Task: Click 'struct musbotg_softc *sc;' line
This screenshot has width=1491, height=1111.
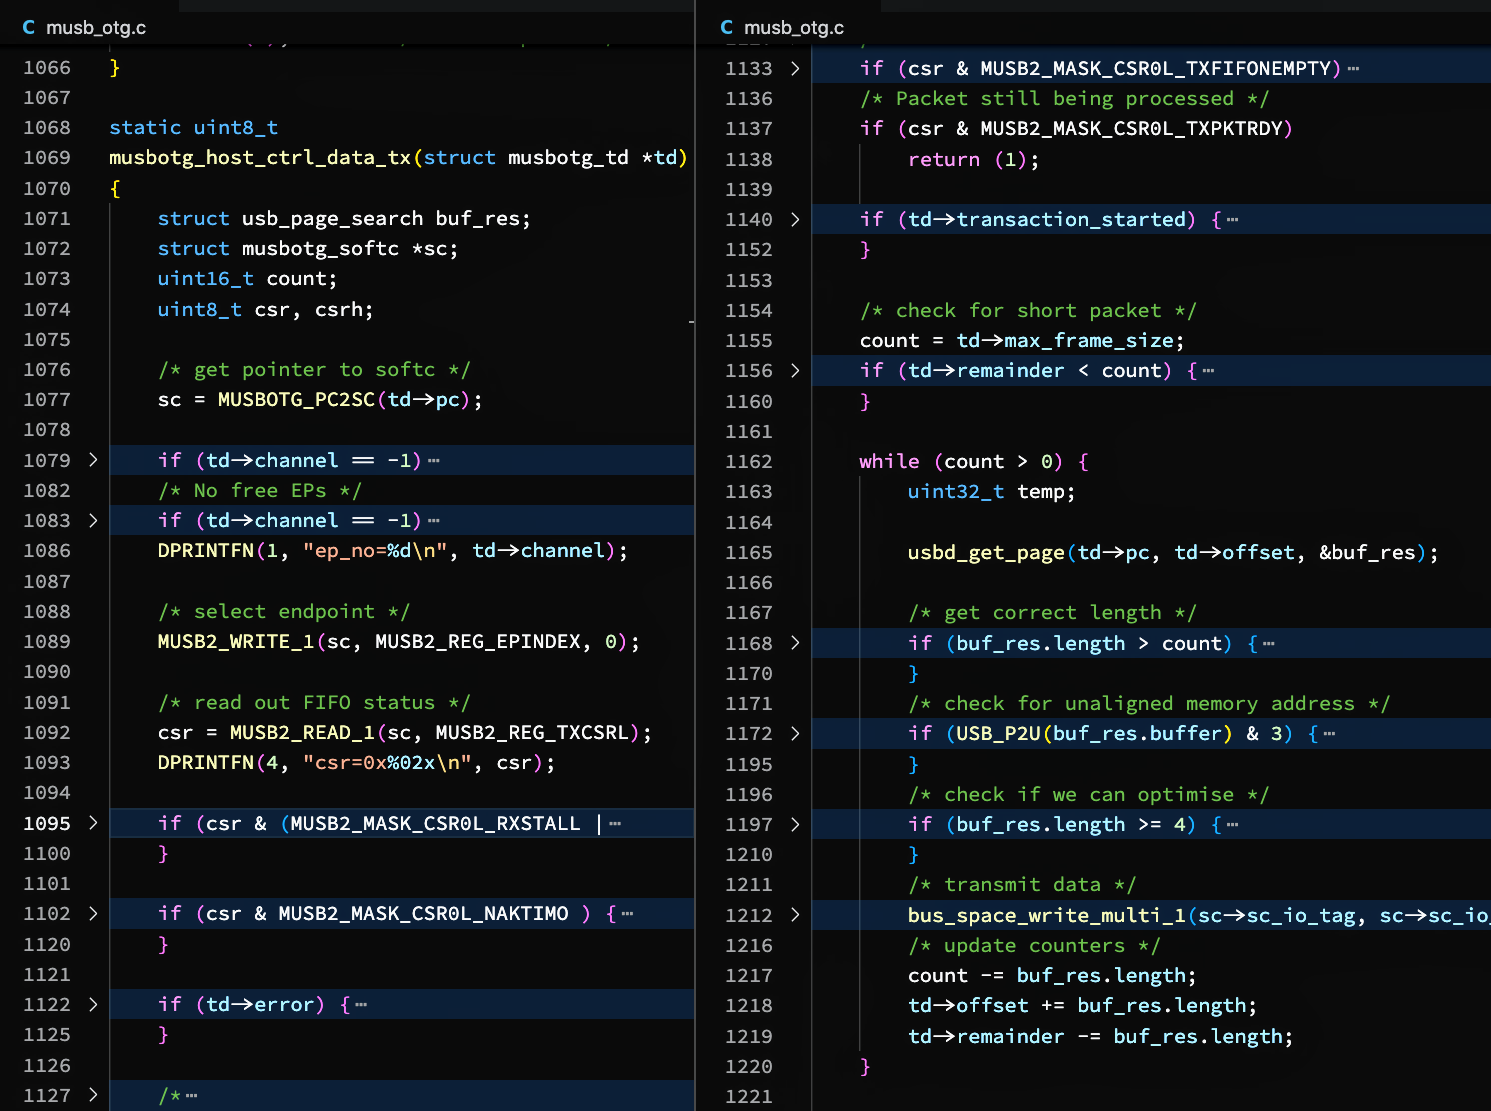Action: pyautogui.click(x=308, y=248)
